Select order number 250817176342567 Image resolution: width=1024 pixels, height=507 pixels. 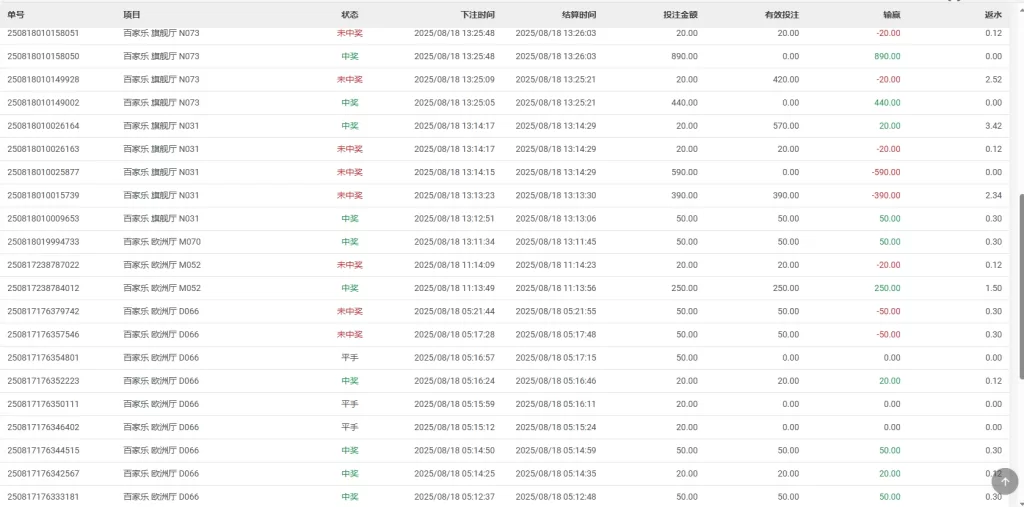point(44,474)
